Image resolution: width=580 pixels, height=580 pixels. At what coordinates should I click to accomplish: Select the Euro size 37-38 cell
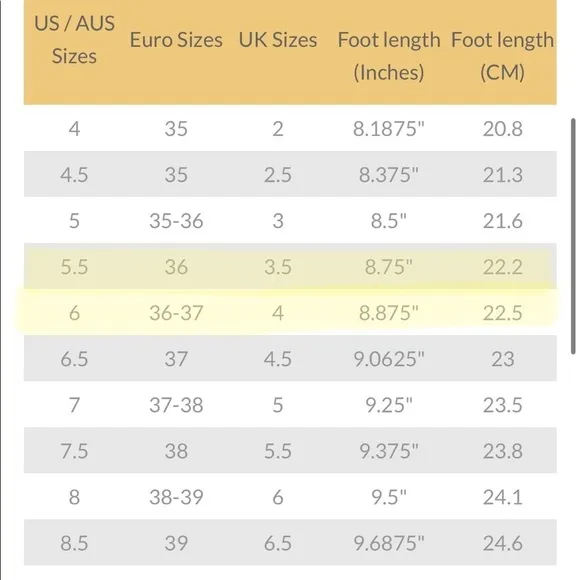coord(176,405)
